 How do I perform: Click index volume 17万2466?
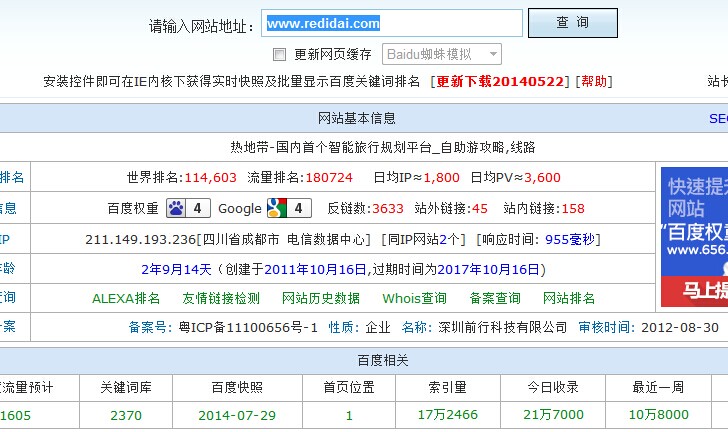pos(448,414)
